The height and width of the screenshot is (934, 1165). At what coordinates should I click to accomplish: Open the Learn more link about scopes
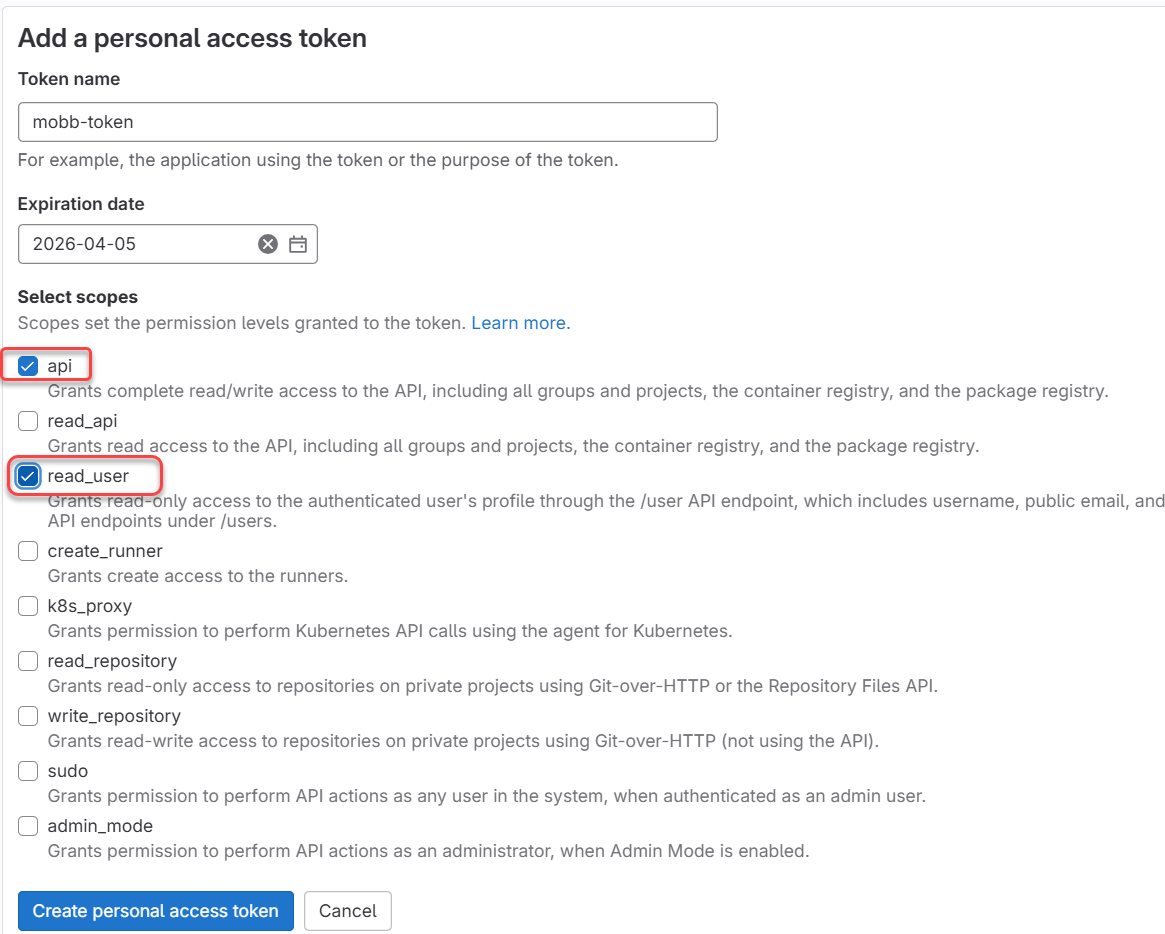click(x=520, y=322)
